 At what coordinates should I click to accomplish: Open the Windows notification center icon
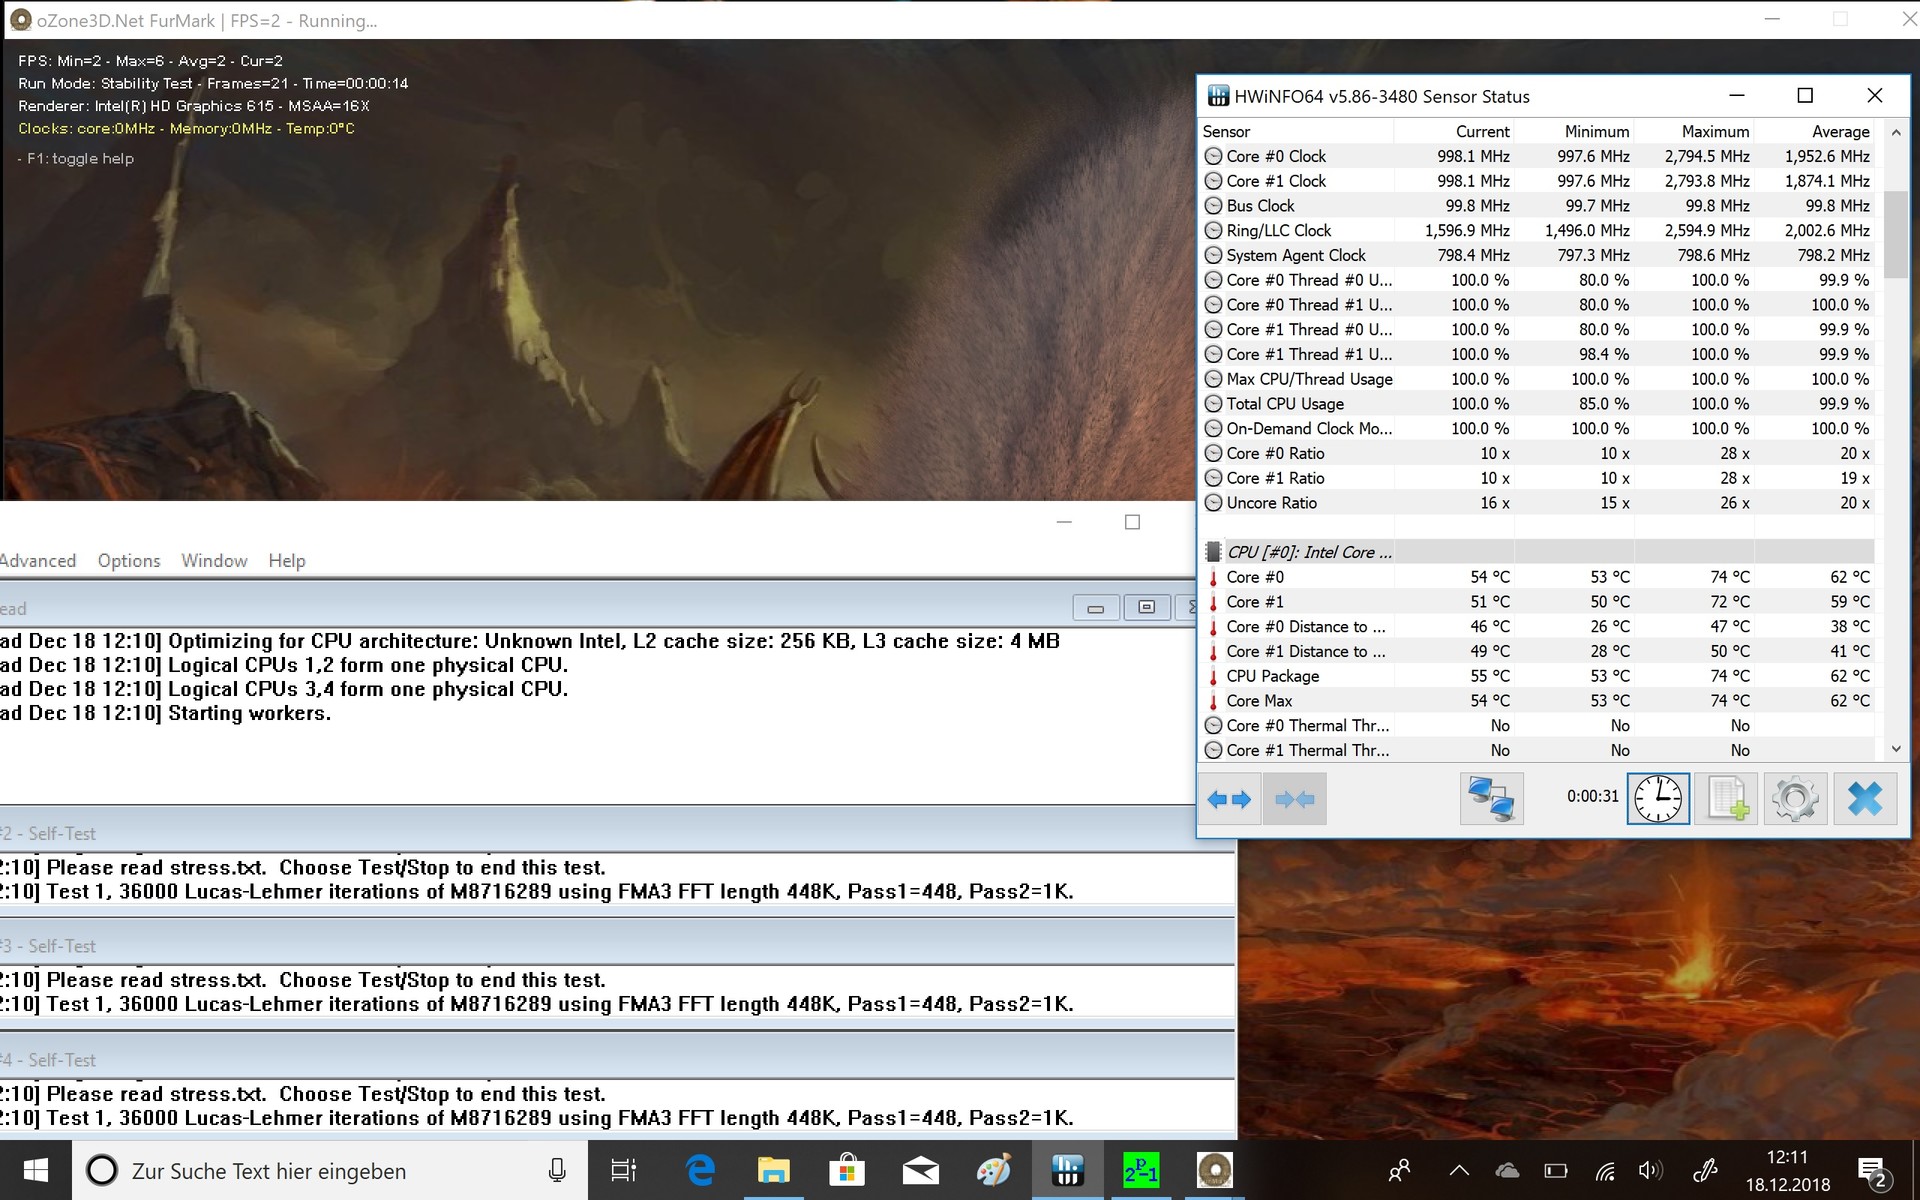click(1871, 1171)
